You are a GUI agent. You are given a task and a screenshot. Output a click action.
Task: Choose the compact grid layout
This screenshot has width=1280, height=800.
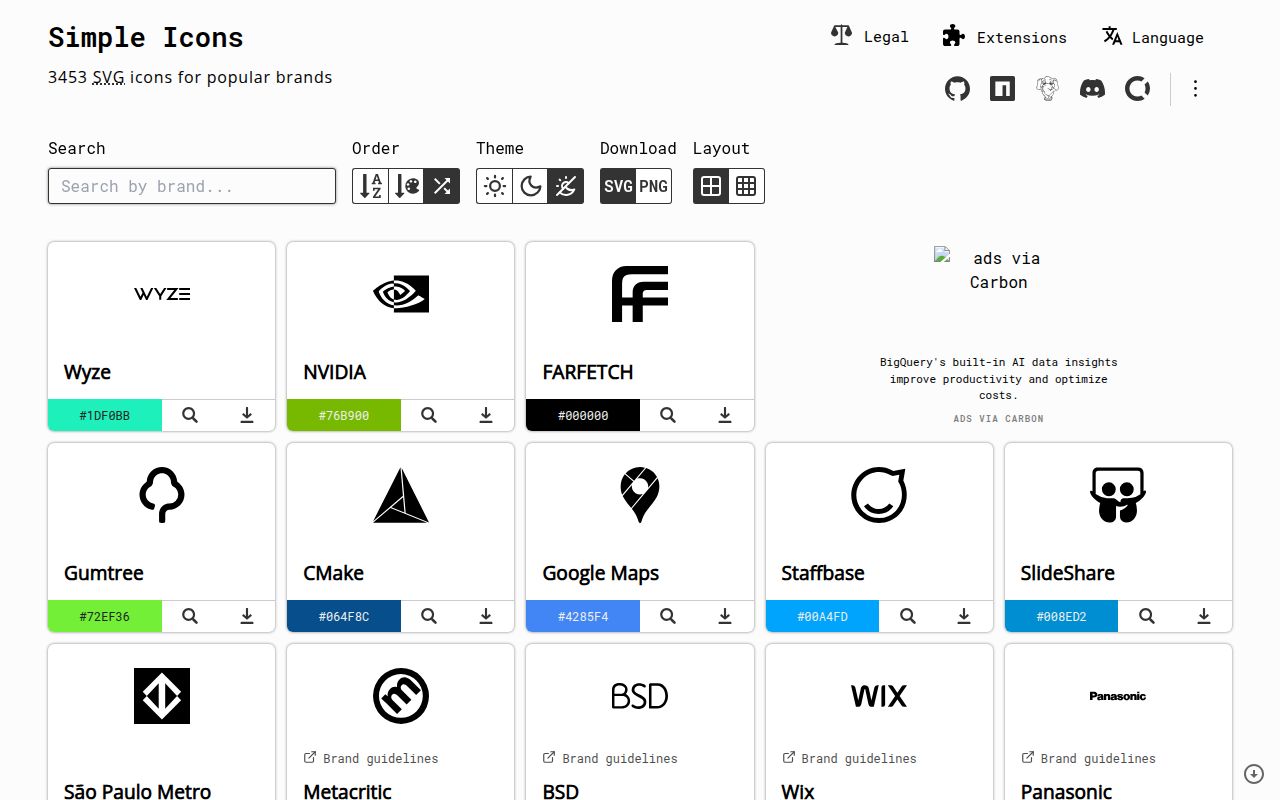click(746, 186)
